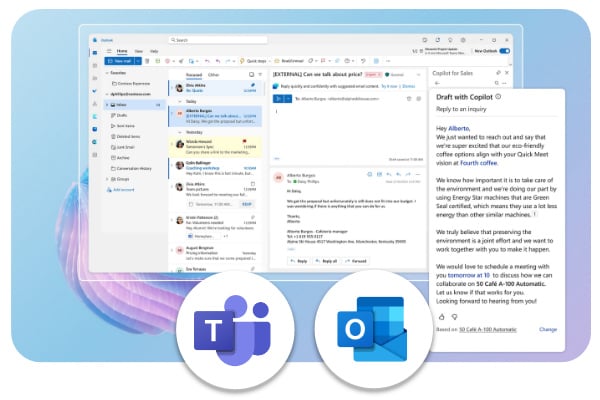This screenshot has width=600, height=400.
Task: Go back in Copilot for Sales pane
Action: tap(437, 83)
